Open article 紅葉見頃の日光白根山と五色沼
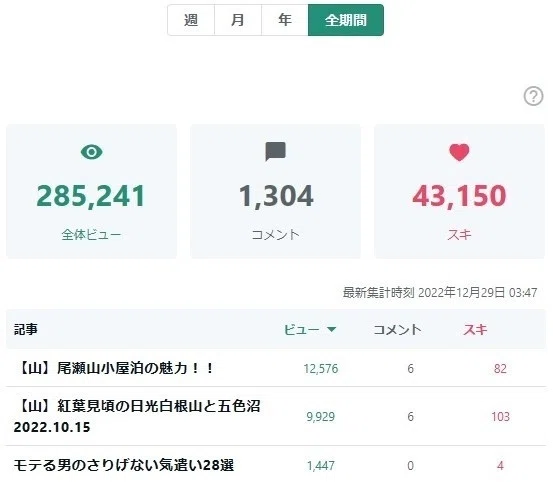 tap(137, 416)
